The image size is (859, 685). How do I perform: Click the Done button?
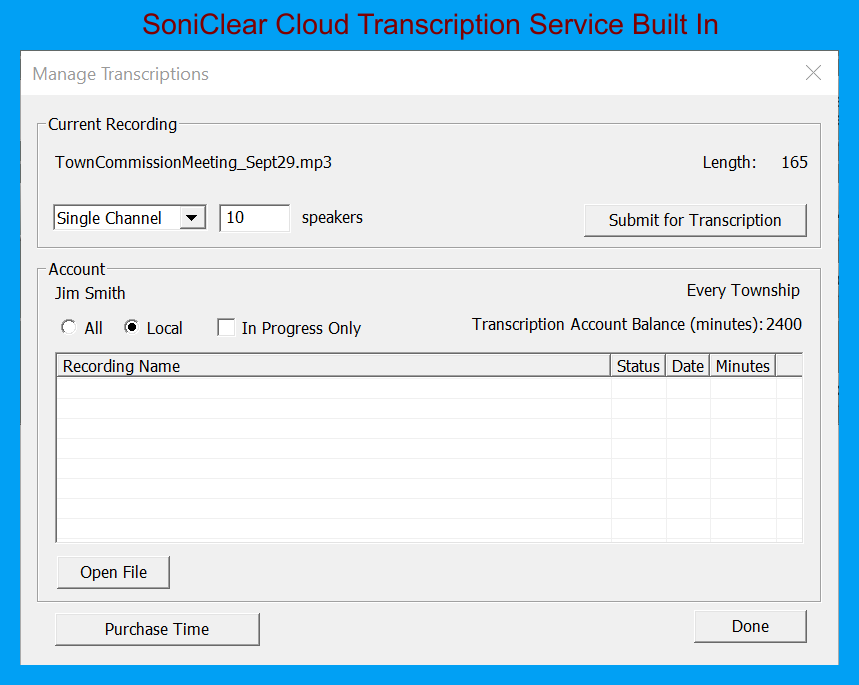(749, 626)
